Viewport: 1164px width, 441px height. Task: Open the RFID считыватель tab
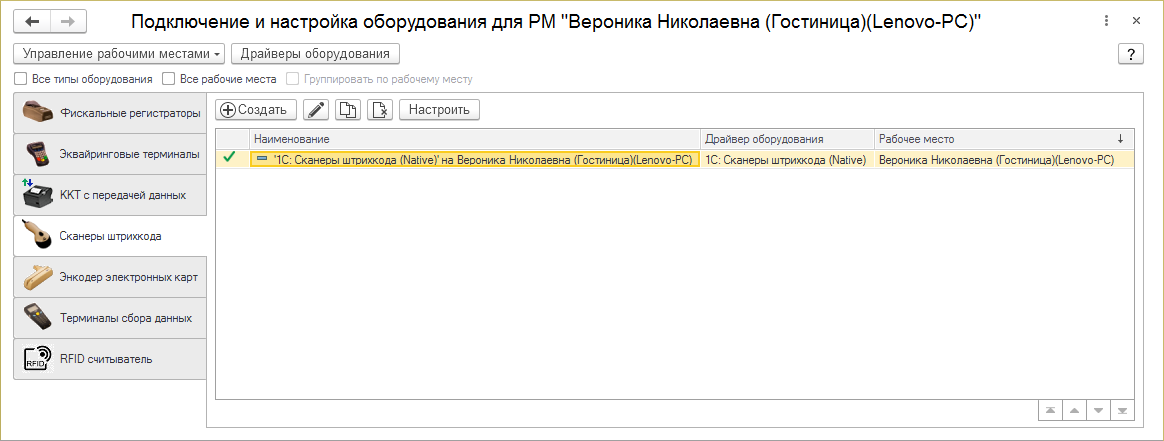(109, 359)
